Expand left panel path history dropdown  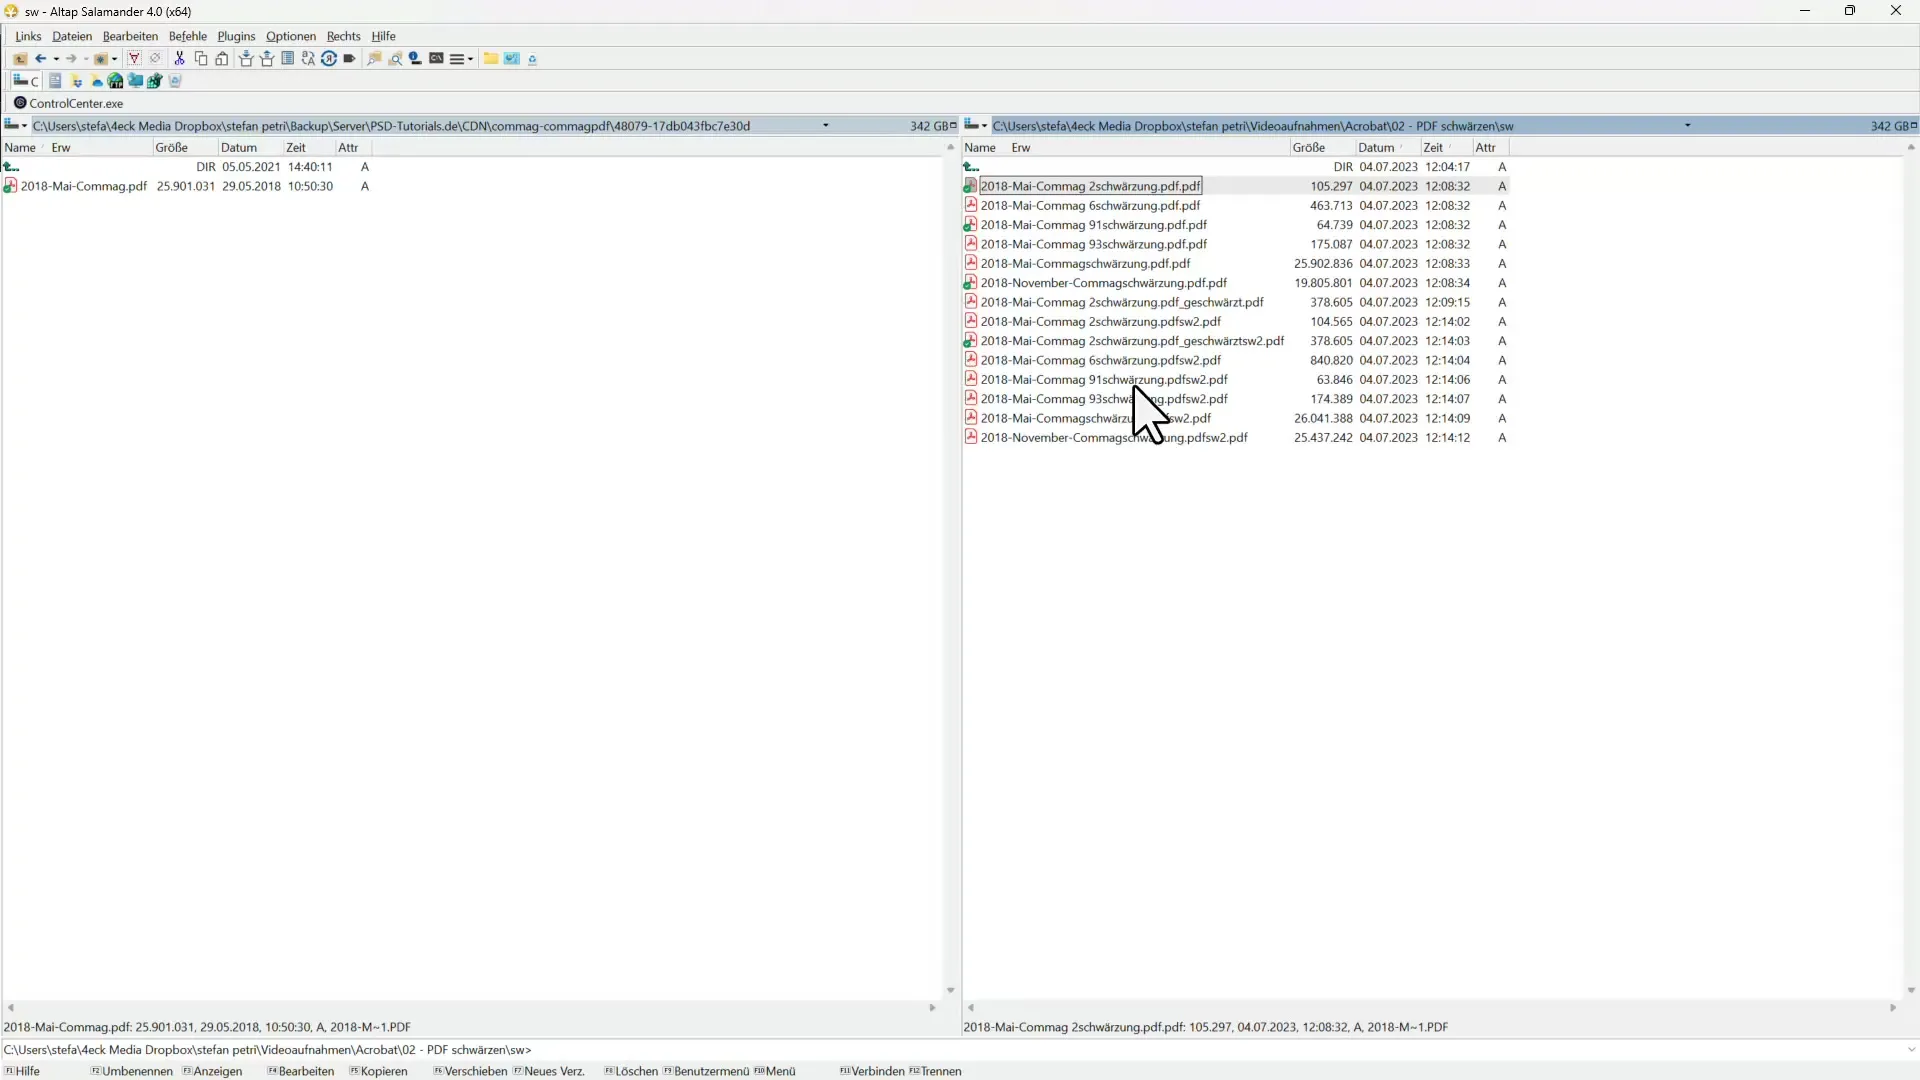825,125
